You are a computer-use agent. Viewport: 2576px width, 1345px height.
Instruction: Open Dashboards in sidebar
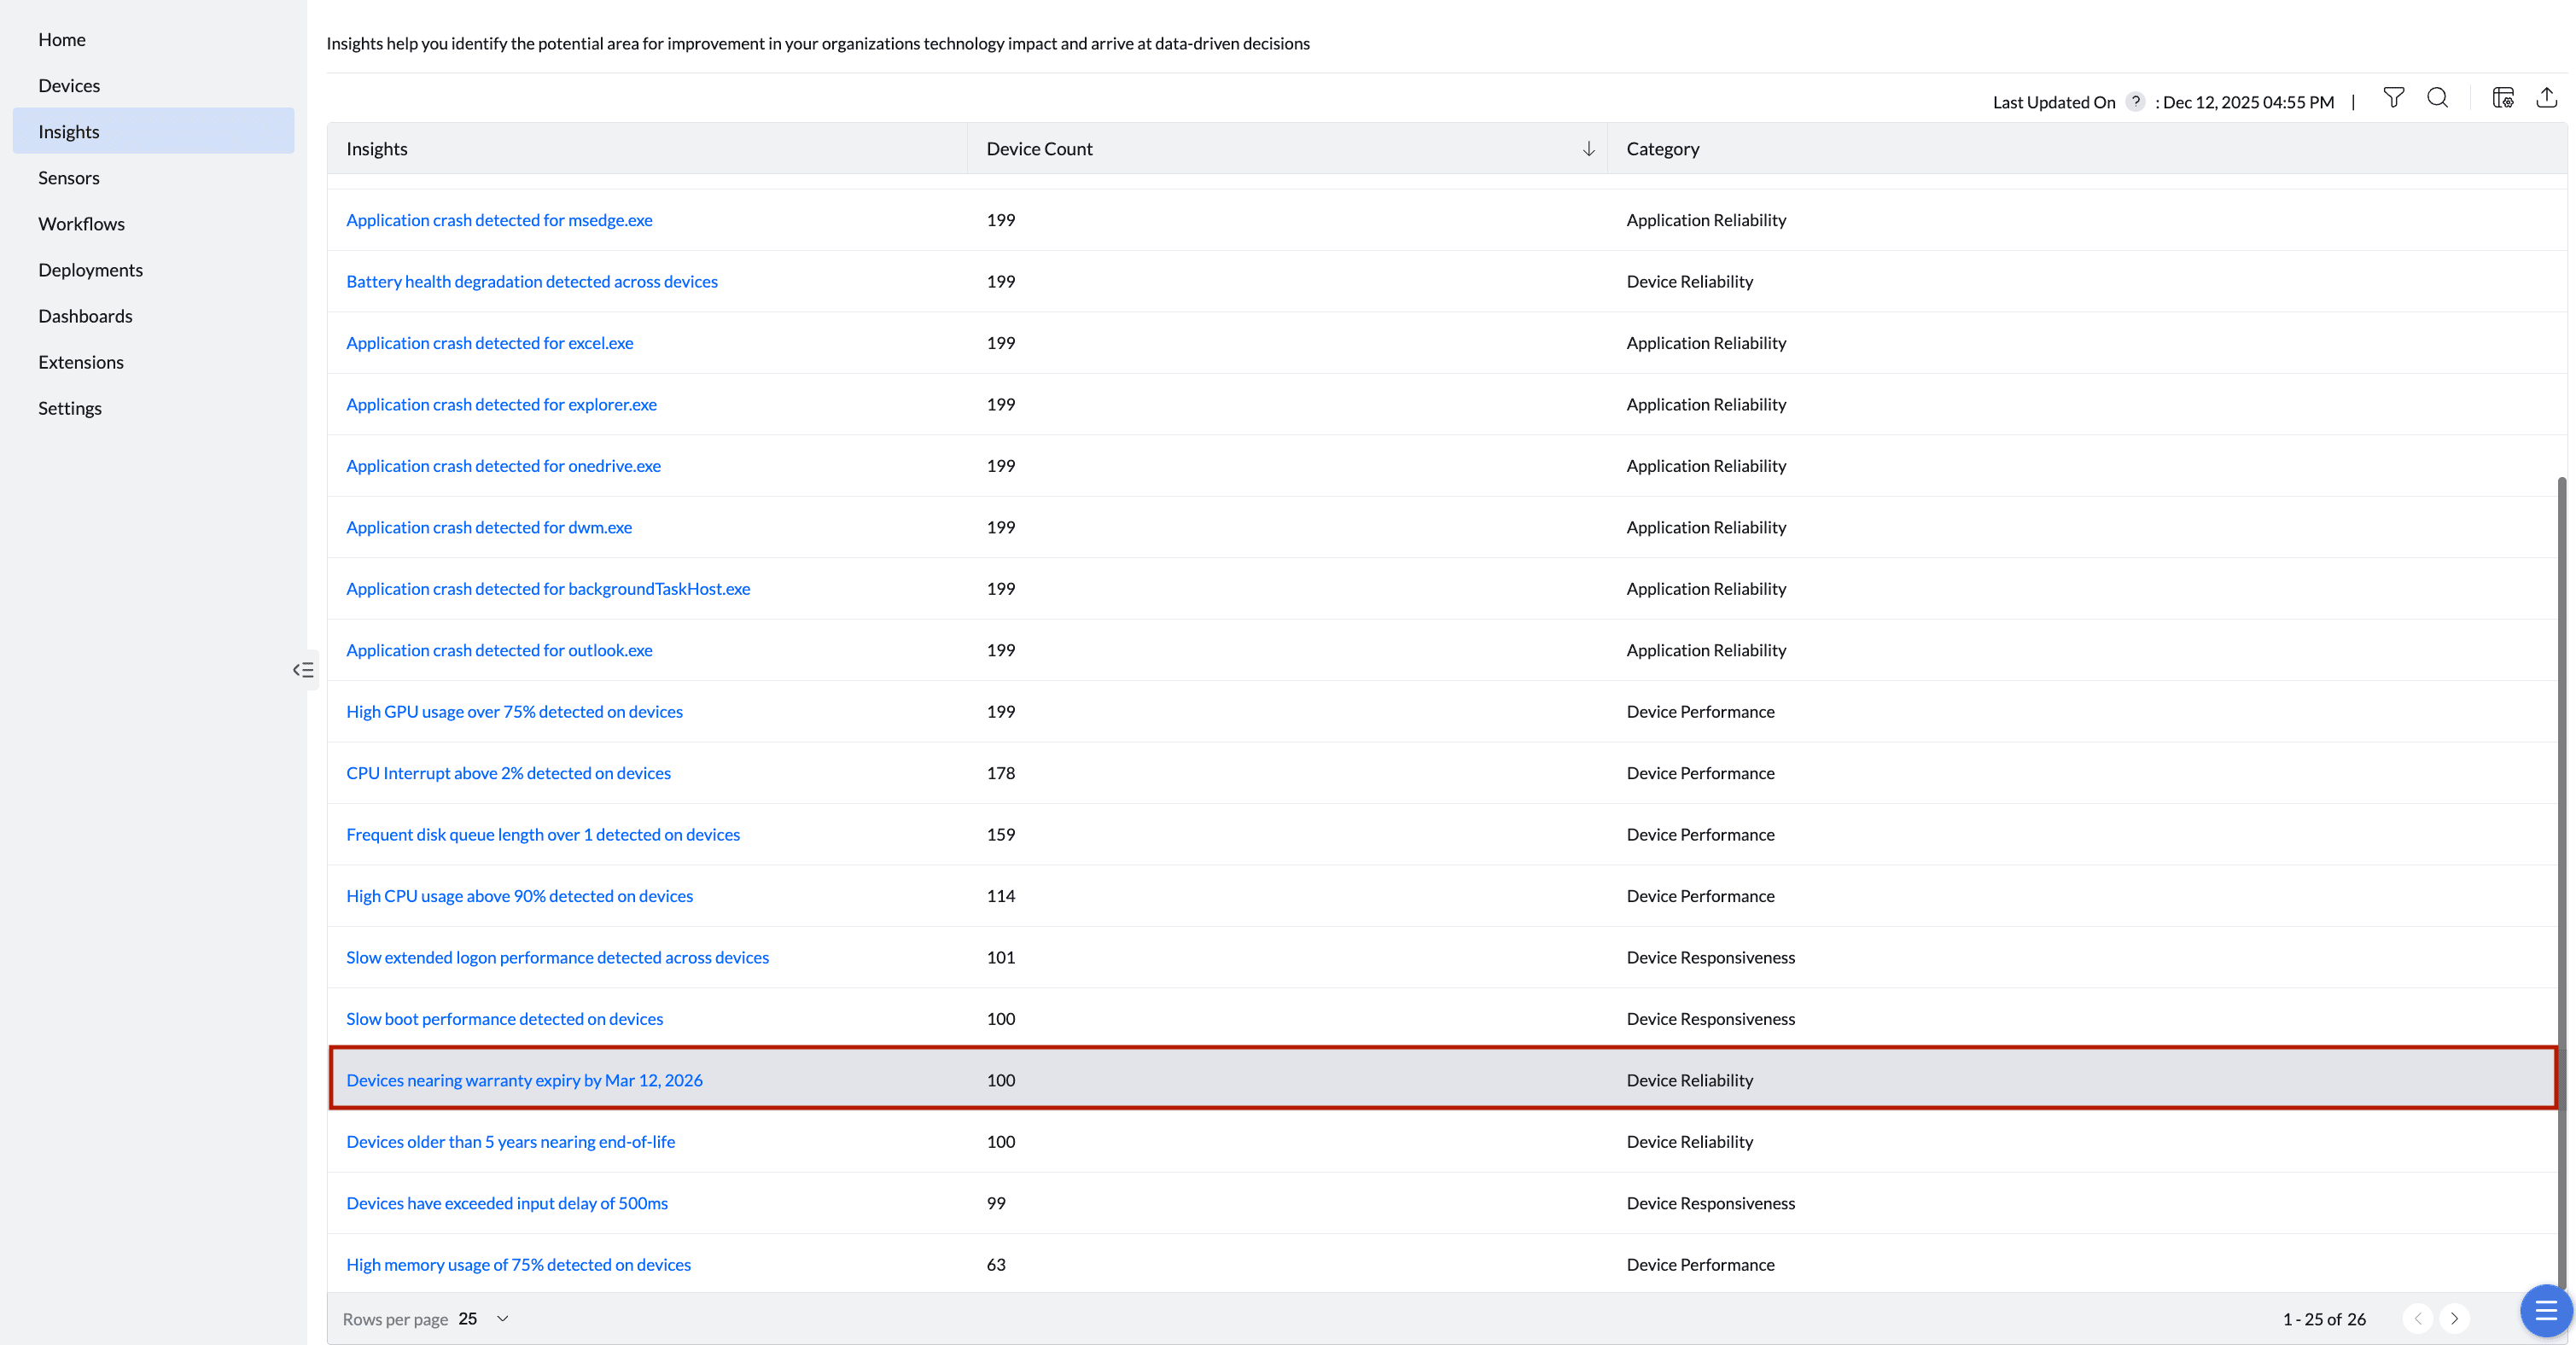point(85,316)
